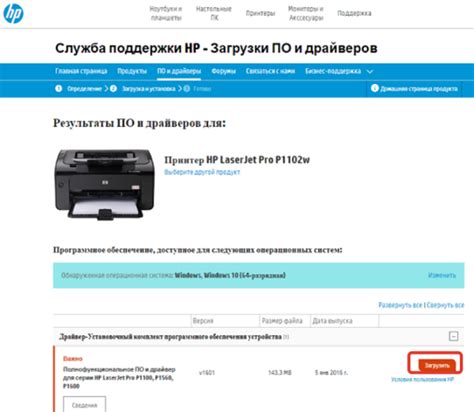Click the Свернуть все link
The width and height of the screenshot is (474, 412).
click(445, 305)
